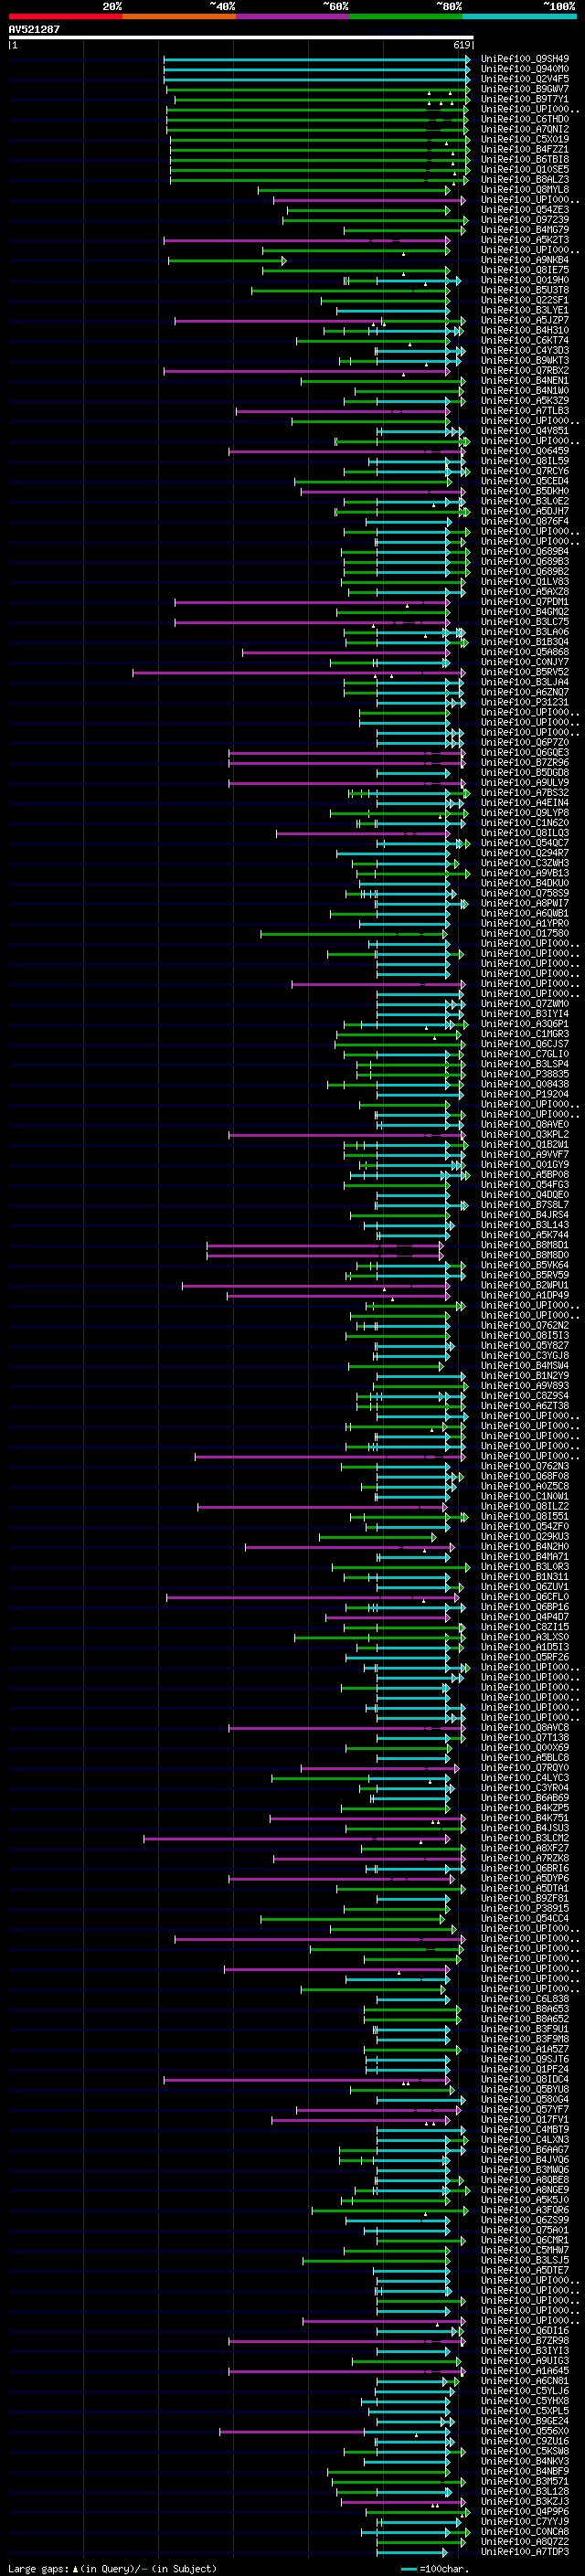585x2576 pixels.
Task: Choose the last hit UniRef100_A7TDP3
Action: click(525, 2552)
